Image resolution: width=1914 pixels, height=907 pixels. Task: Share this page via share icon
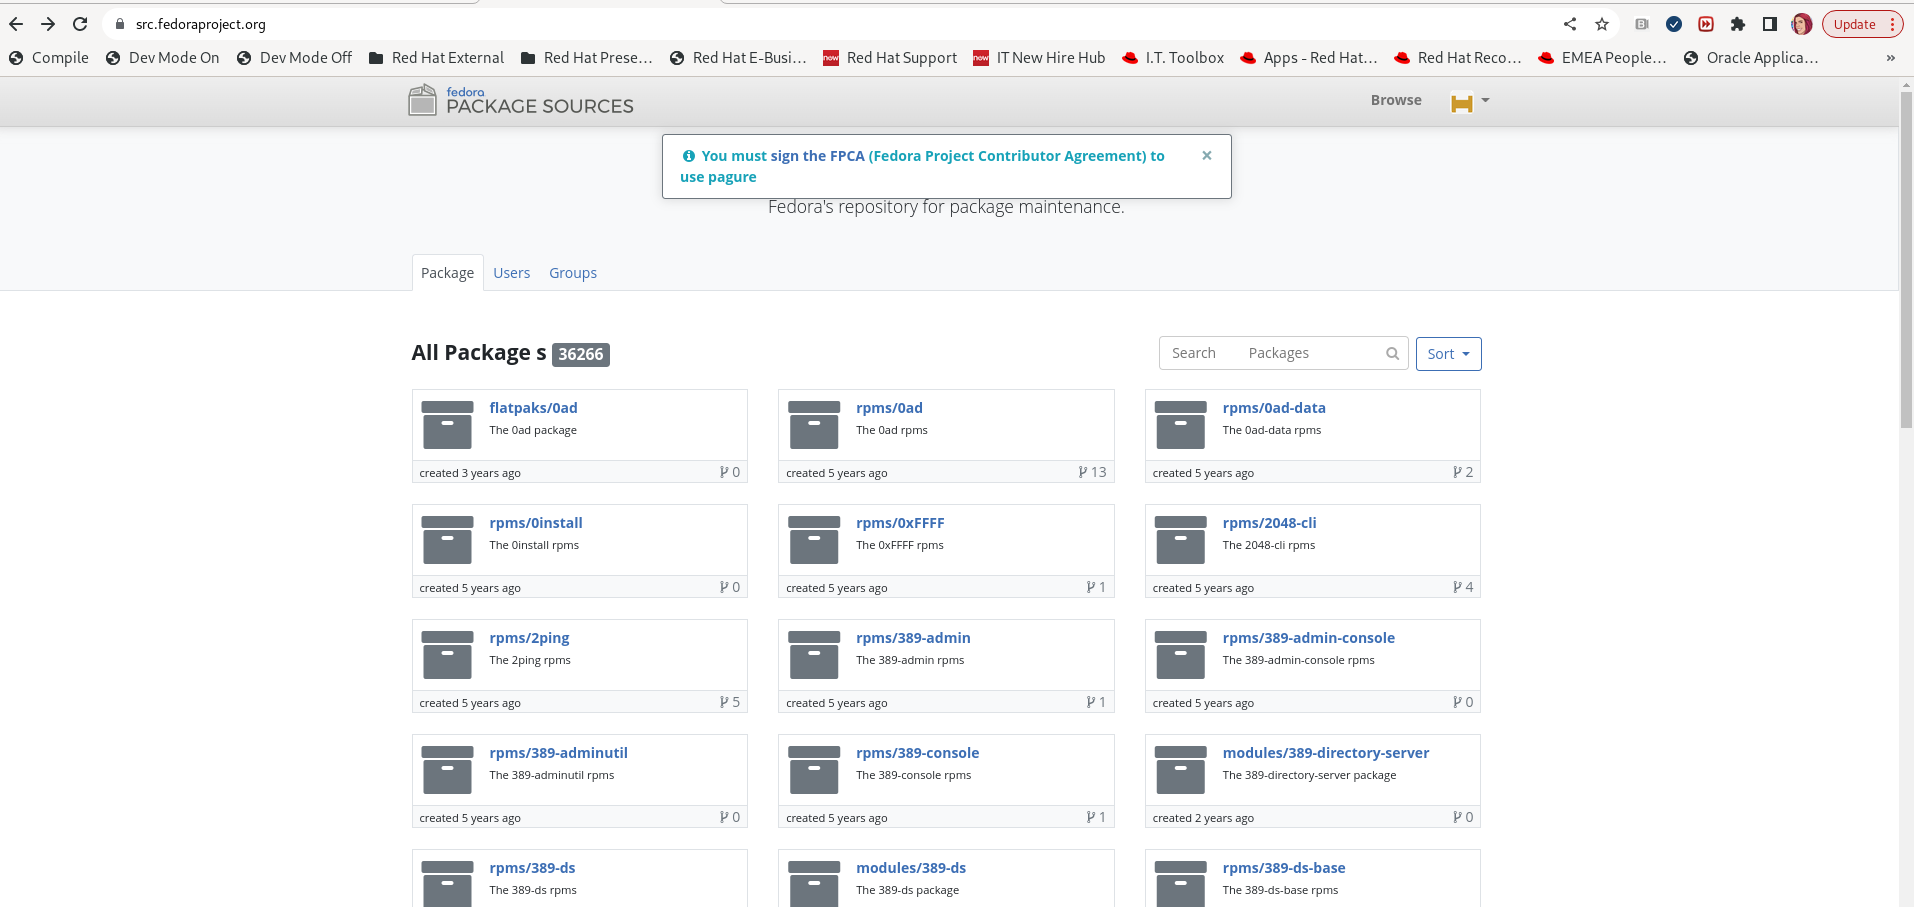click(1570, 24)
